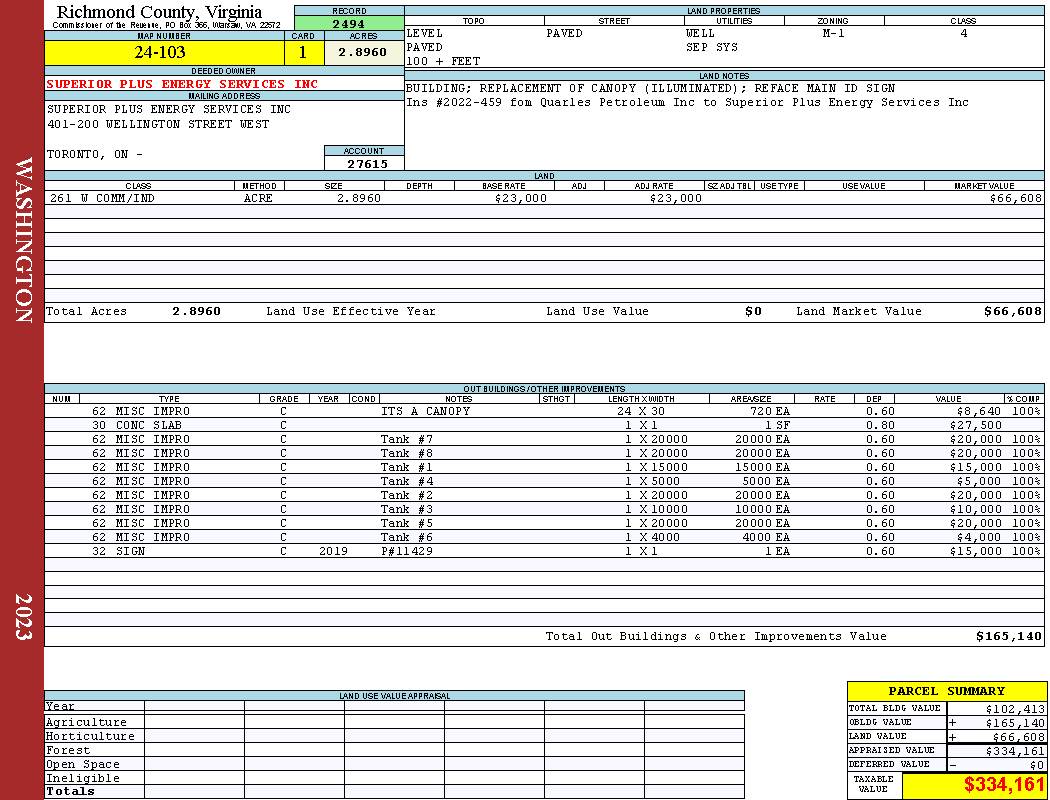Select topo entry 100 + FEET

pos(443,62)
